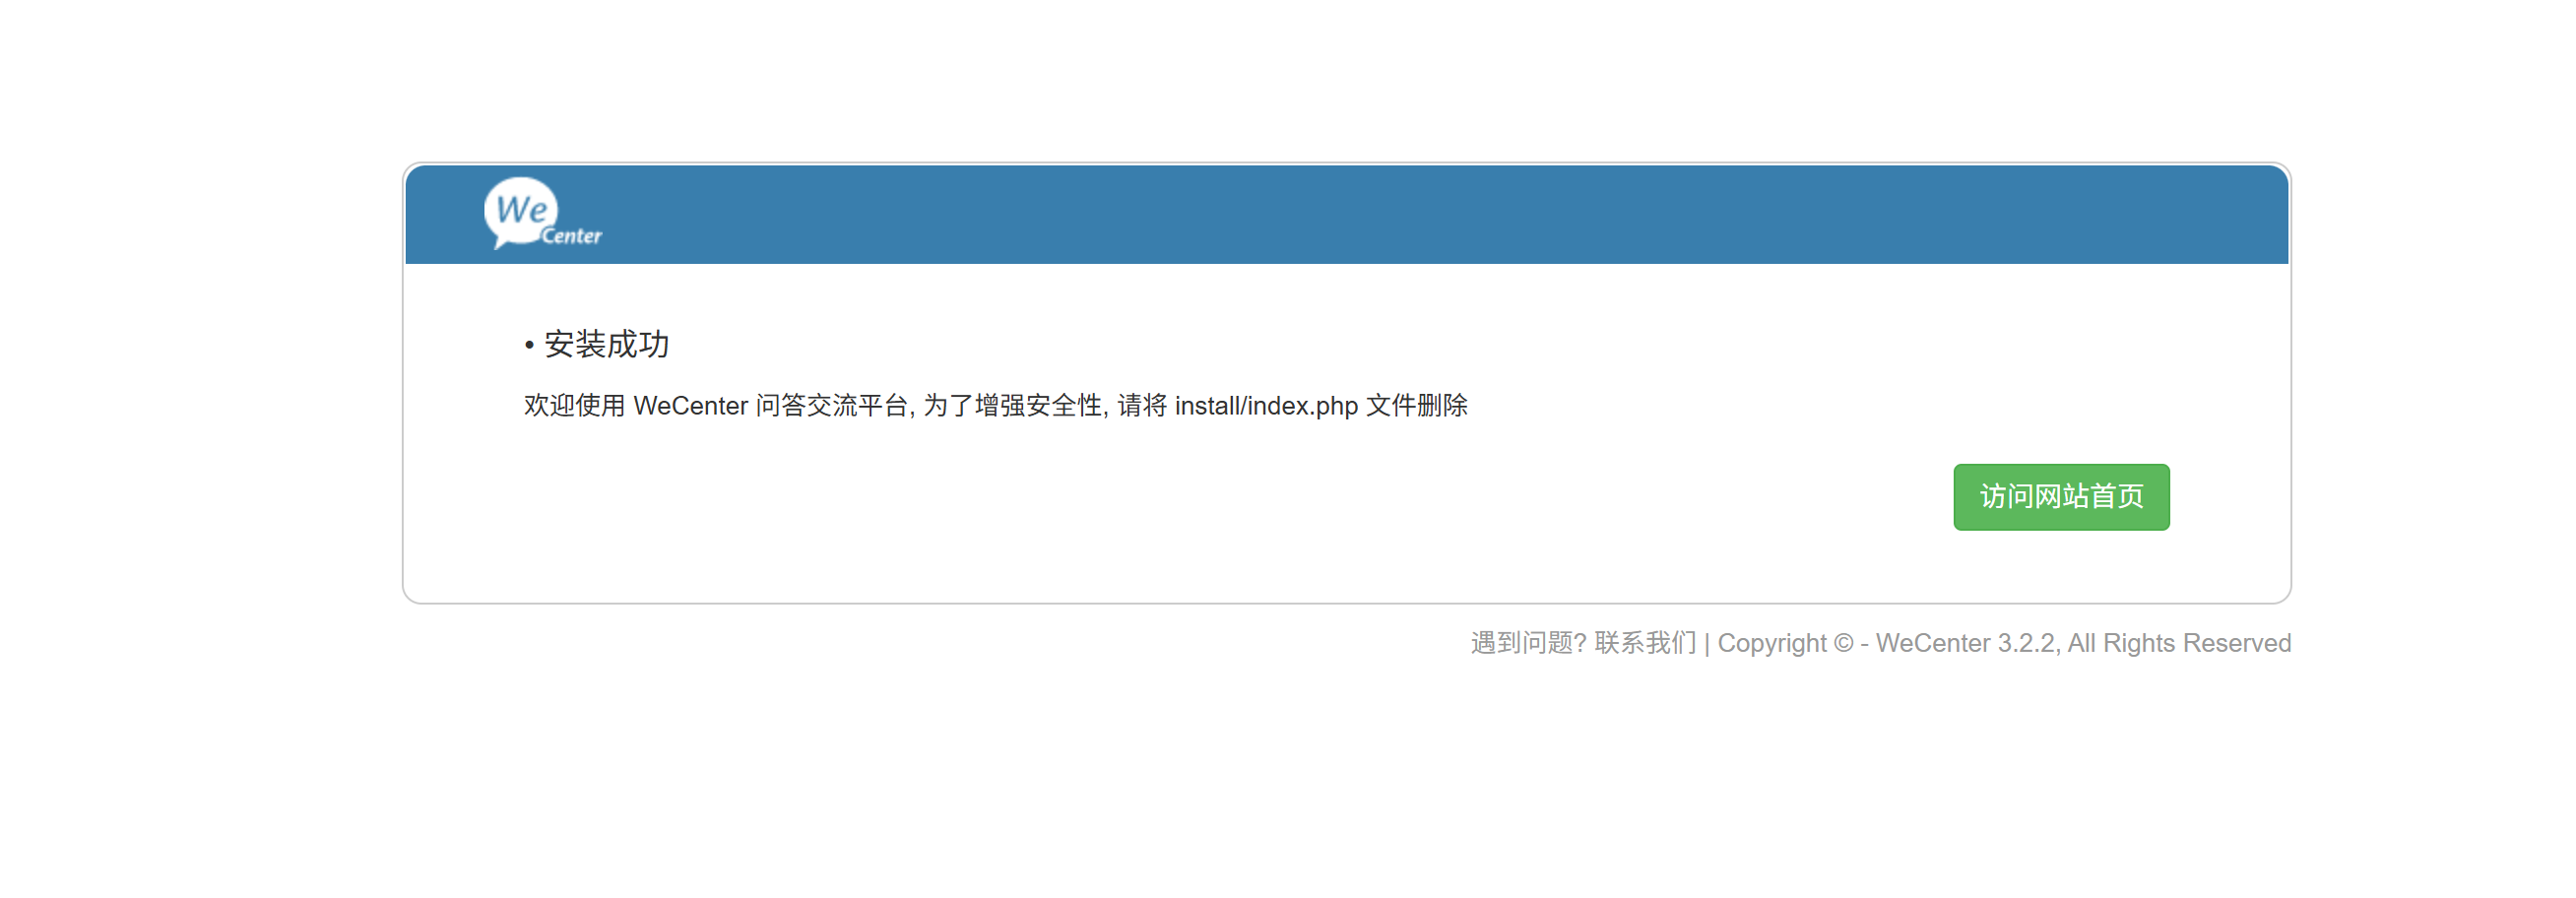Click the bullet before 安装成功
2576x898 pixels.
[x=529, y=345]
